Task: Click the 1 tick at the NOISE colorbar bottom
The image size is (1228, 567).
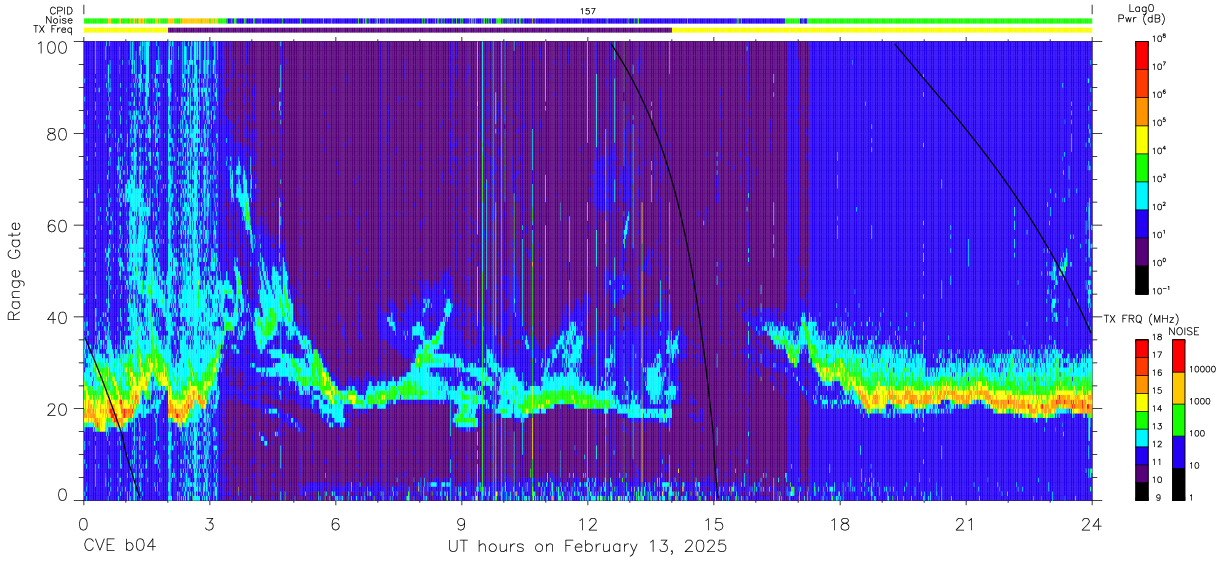Action: point(1192,497)
